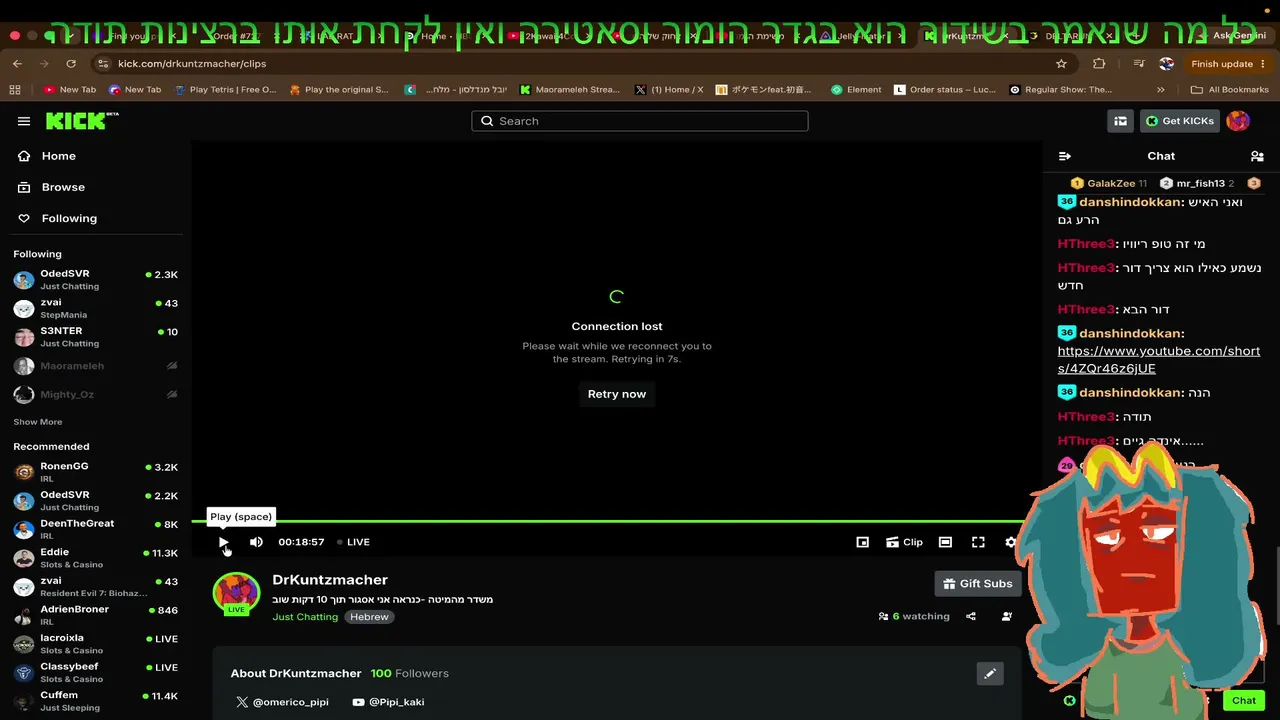Show more bookmarks via the chevron overflow
This screenshot has height=720, width=1280.
tap(1162, 89)
